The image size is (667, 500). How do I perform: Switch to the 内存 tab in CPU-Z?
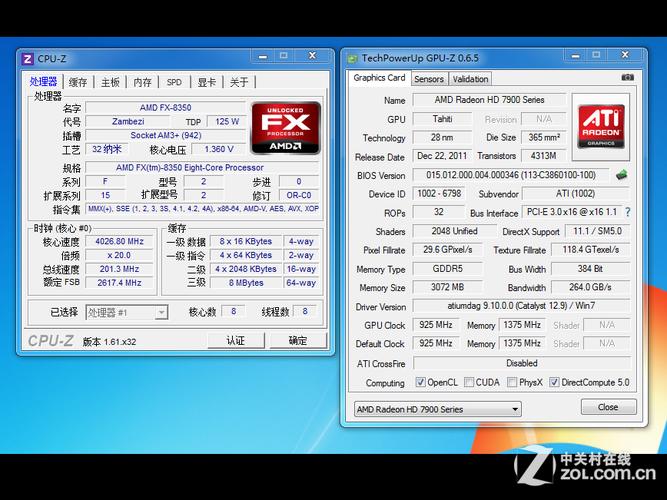pos(143,82)
